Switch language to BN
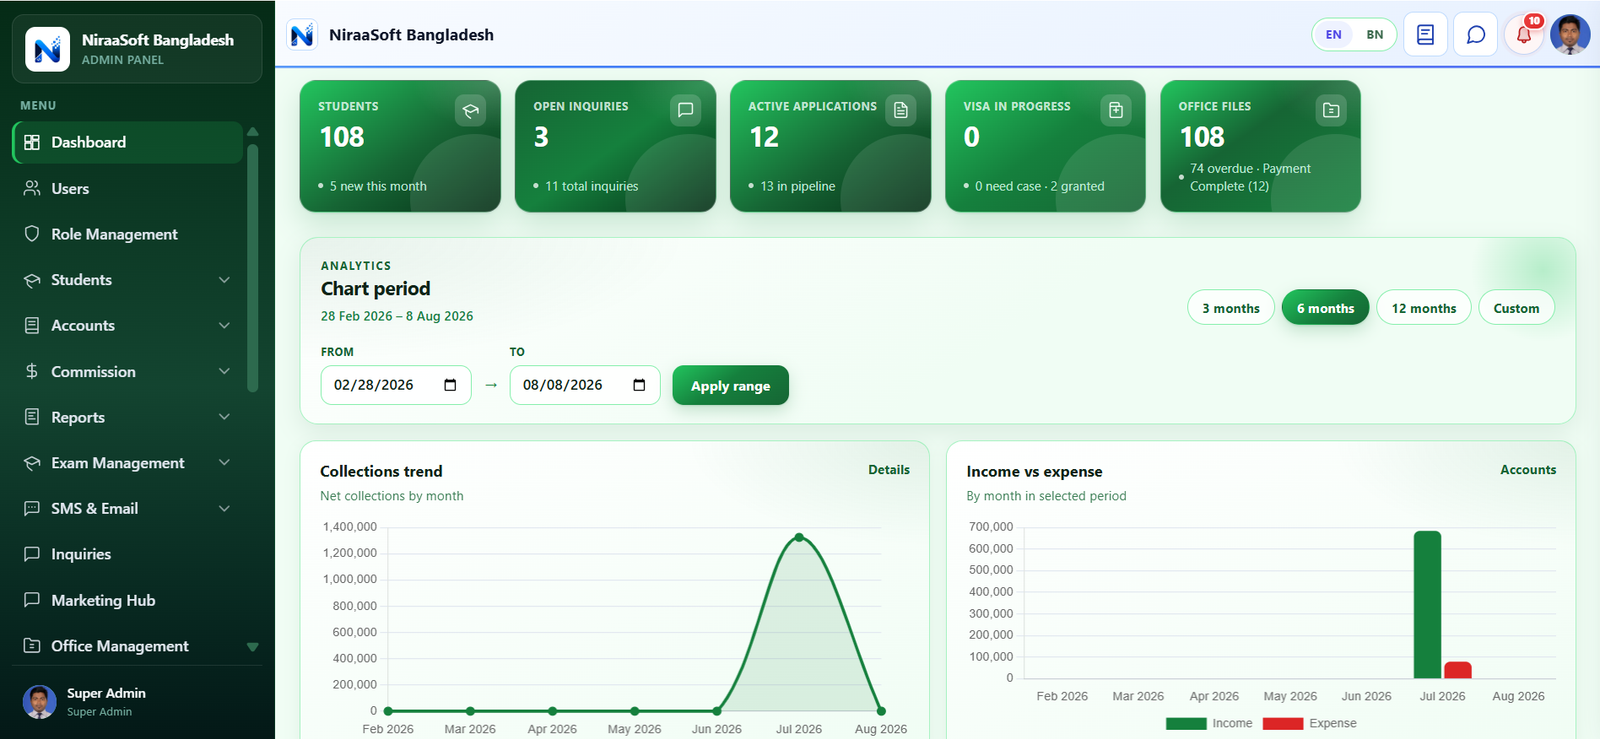Image resolution: width=1600 pixels, height=739 pixels. click(x=1375, y=35)
